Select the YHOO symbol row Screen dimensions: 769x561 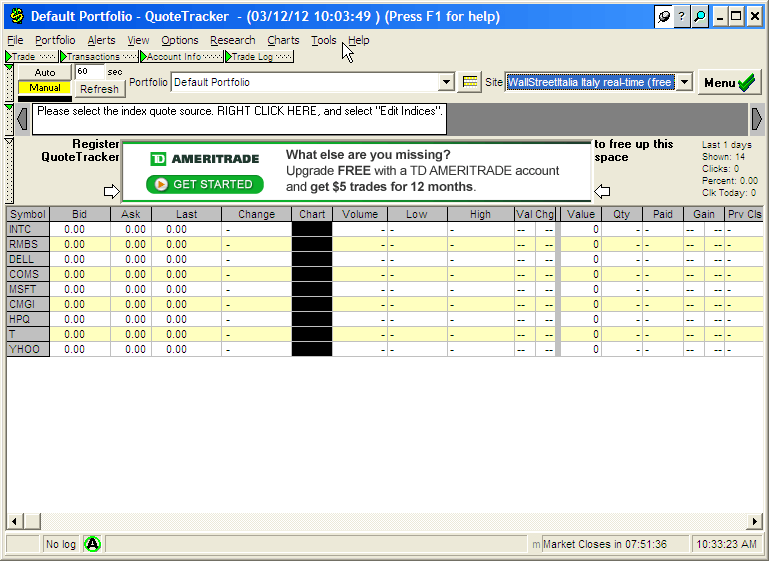pos(27,349)
